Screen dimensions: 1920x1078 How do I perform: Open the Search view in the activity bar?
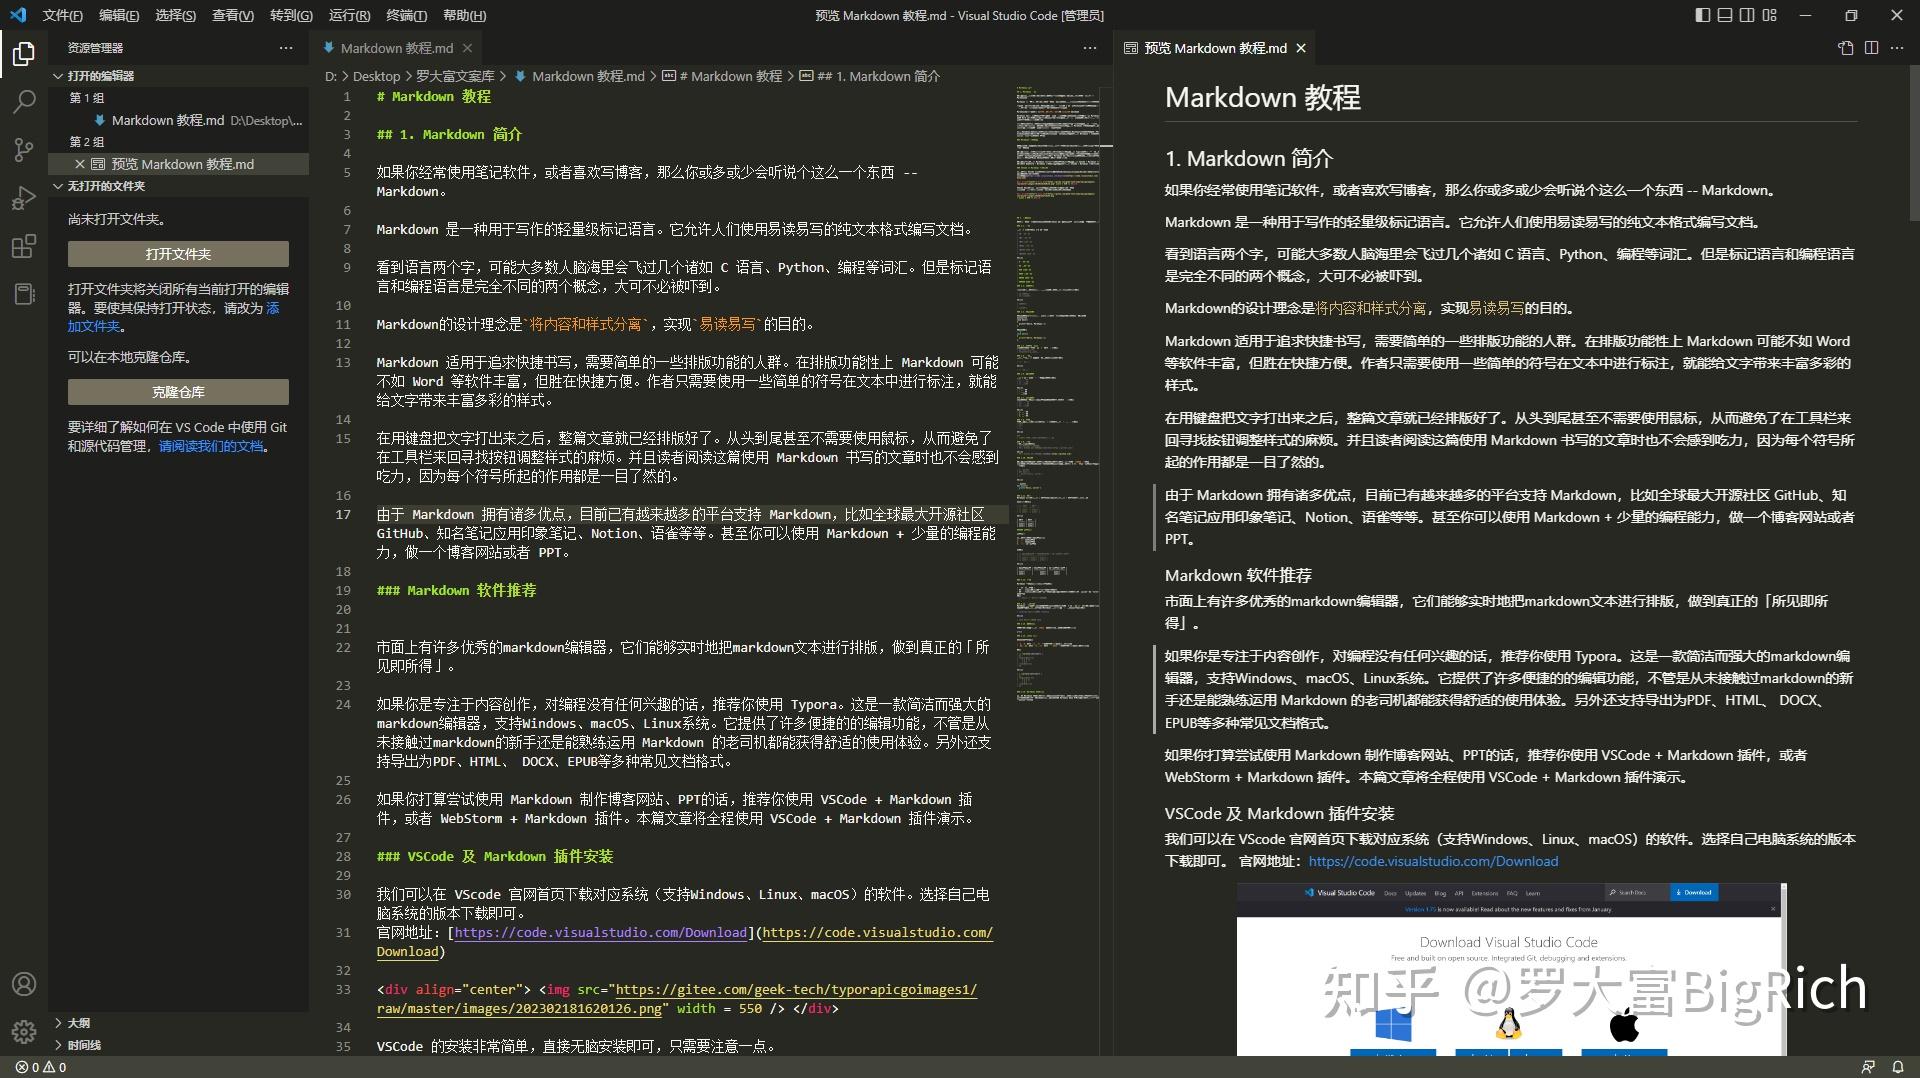(24, 101)
